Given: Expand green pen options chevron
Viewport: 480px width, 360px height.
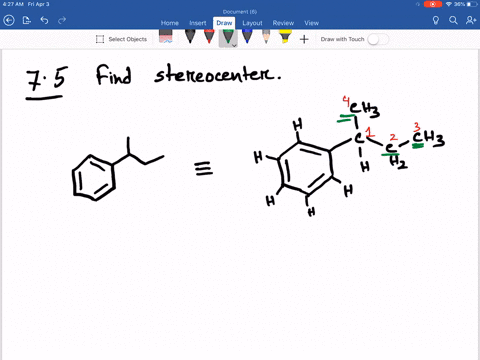Looking at the screenshot, I should pos(234,45).
